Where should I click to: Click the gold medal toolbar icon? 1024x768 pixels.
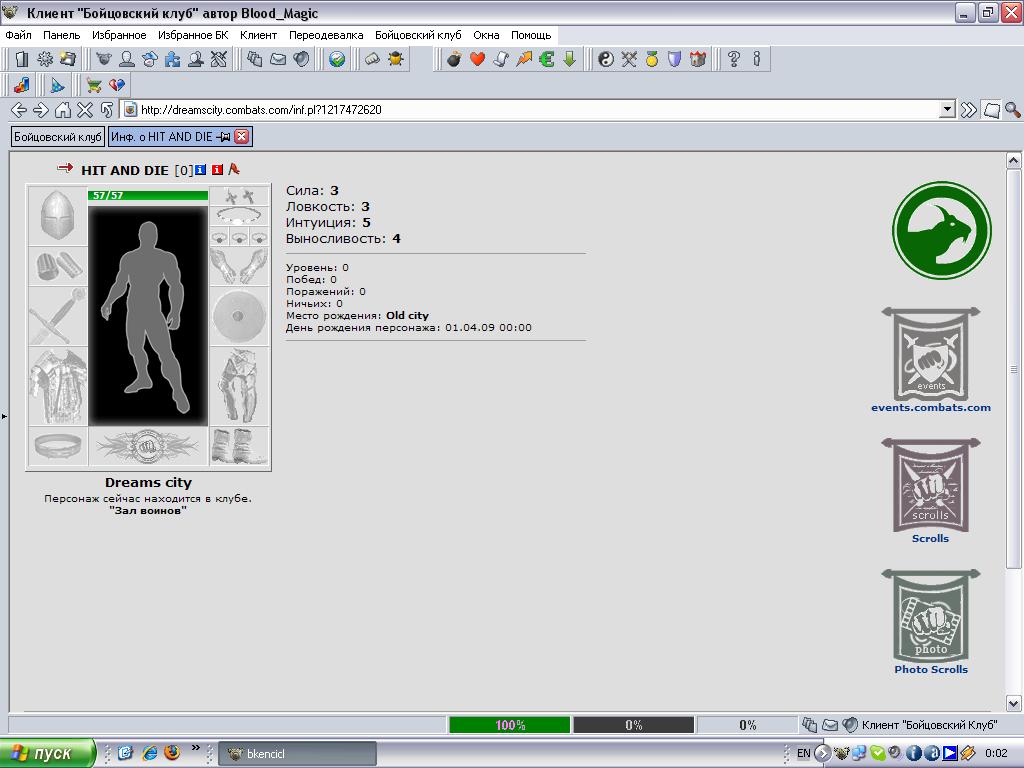pos(652,59)
